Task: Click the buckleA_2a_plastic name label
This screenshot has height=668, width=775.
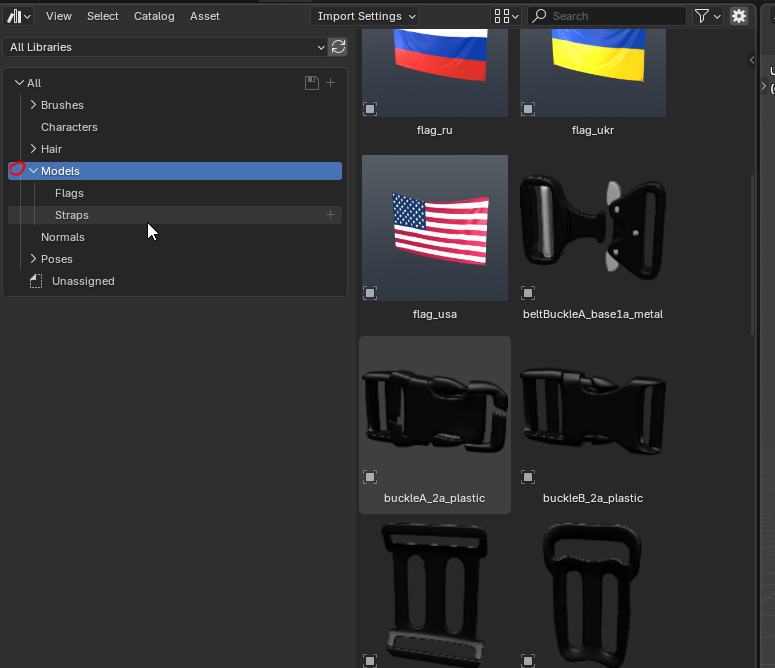Action: point(434,498)
